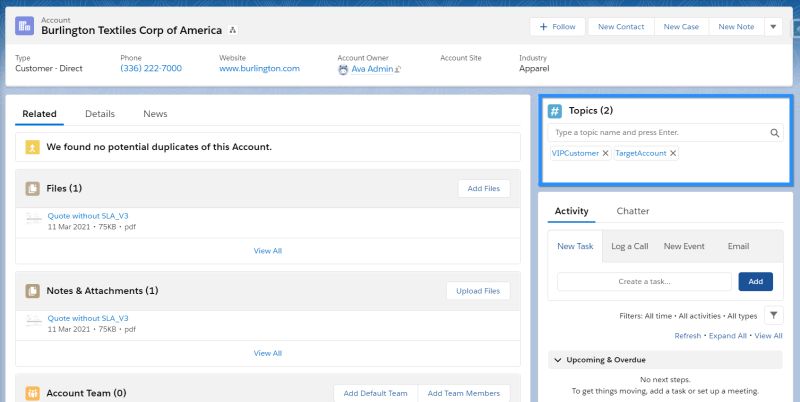The image size is (800, 402).
Task: Click the Upload Files button
Action: pos(478,291)
